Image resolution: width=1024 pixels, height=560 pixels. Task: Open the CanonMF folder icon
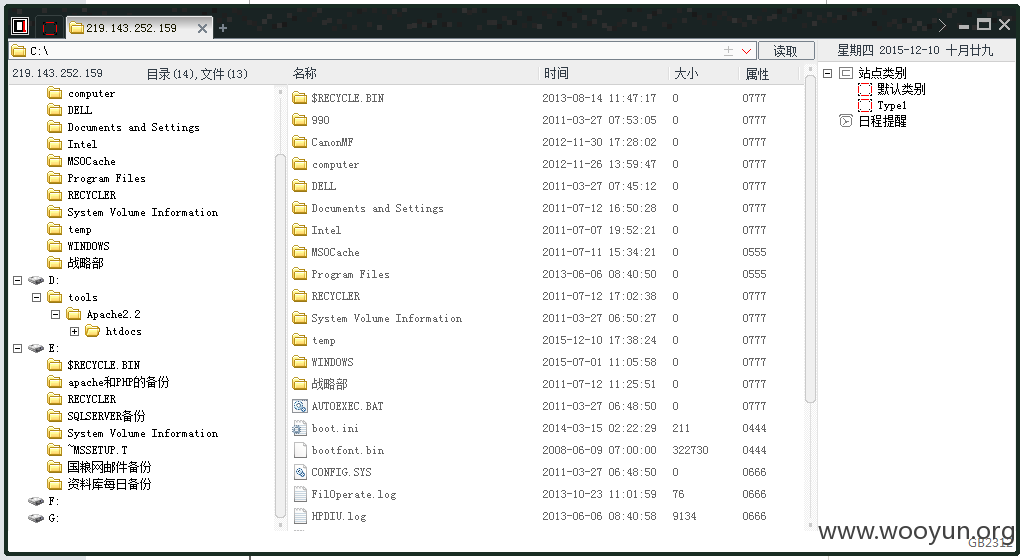coord(300,142)
